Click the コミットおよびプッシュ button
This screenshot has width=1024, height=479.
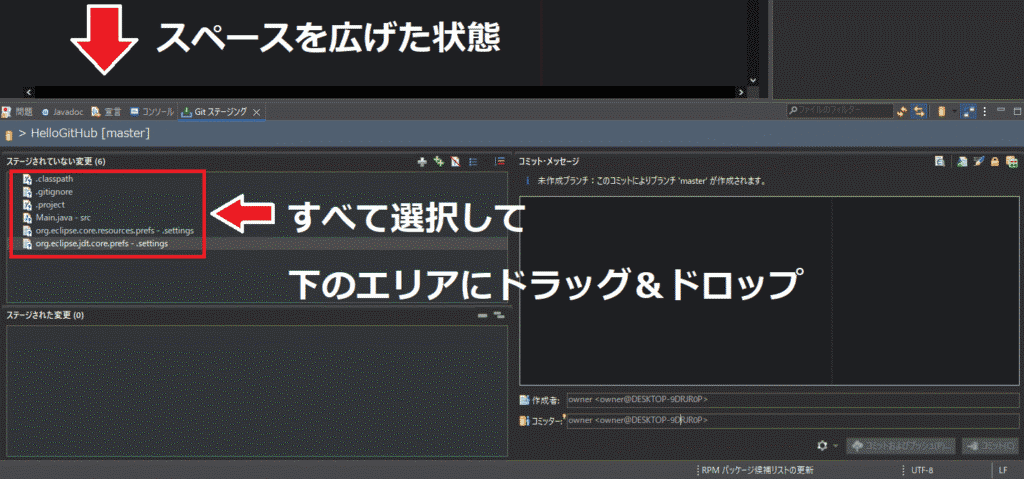pyautogui.click(x=900, y=445)
